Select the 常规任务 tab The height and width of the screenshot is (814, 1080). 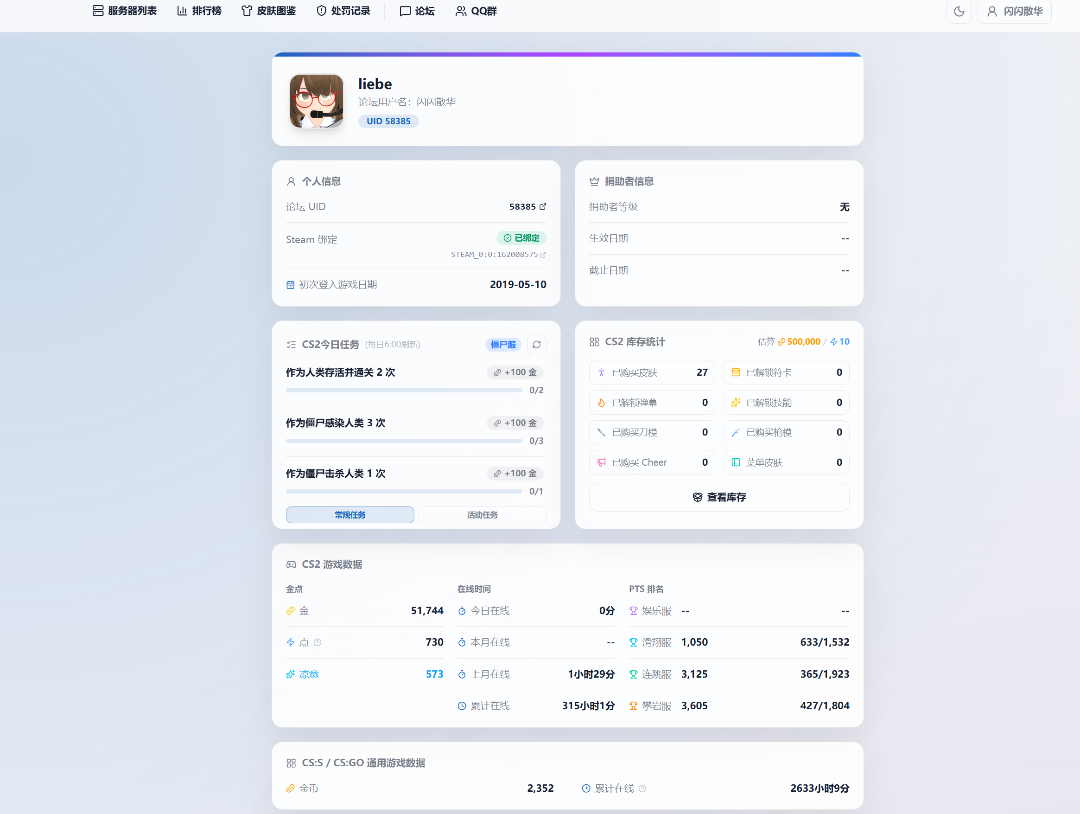click(x=350, y=515)
